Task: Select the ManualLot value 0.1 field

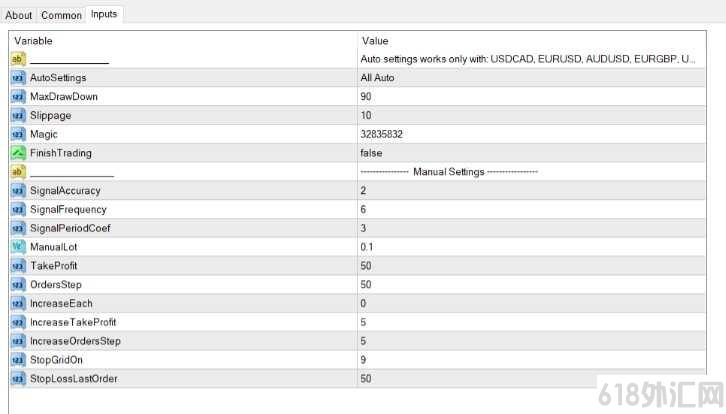Action: click(x=532, y=247)
